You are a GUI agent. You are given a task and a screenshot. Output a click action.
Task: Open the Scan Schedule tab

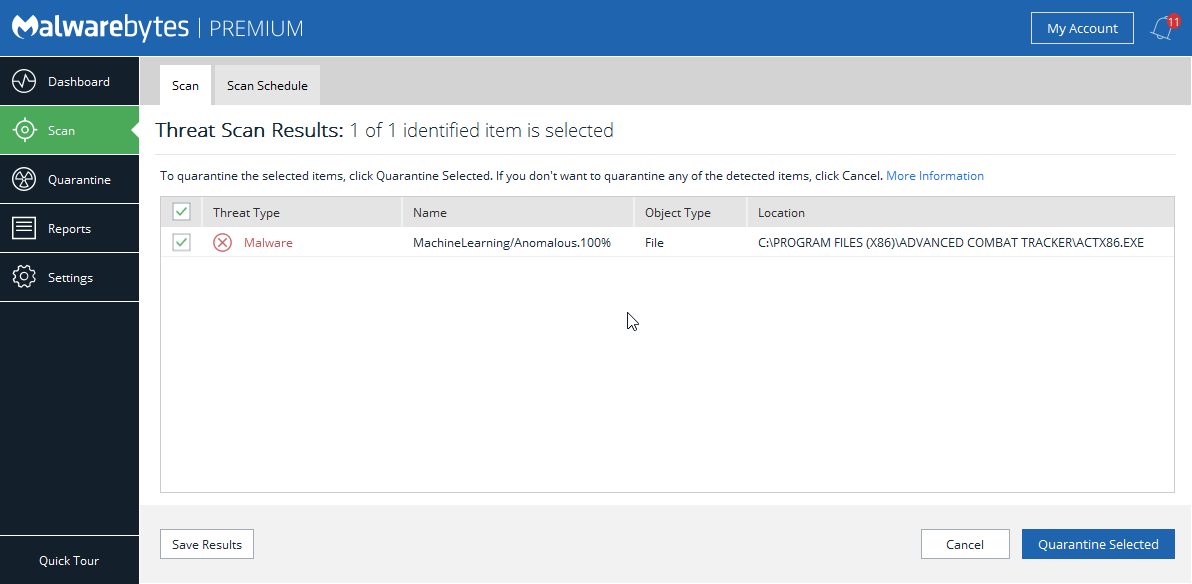click(268, 85)
